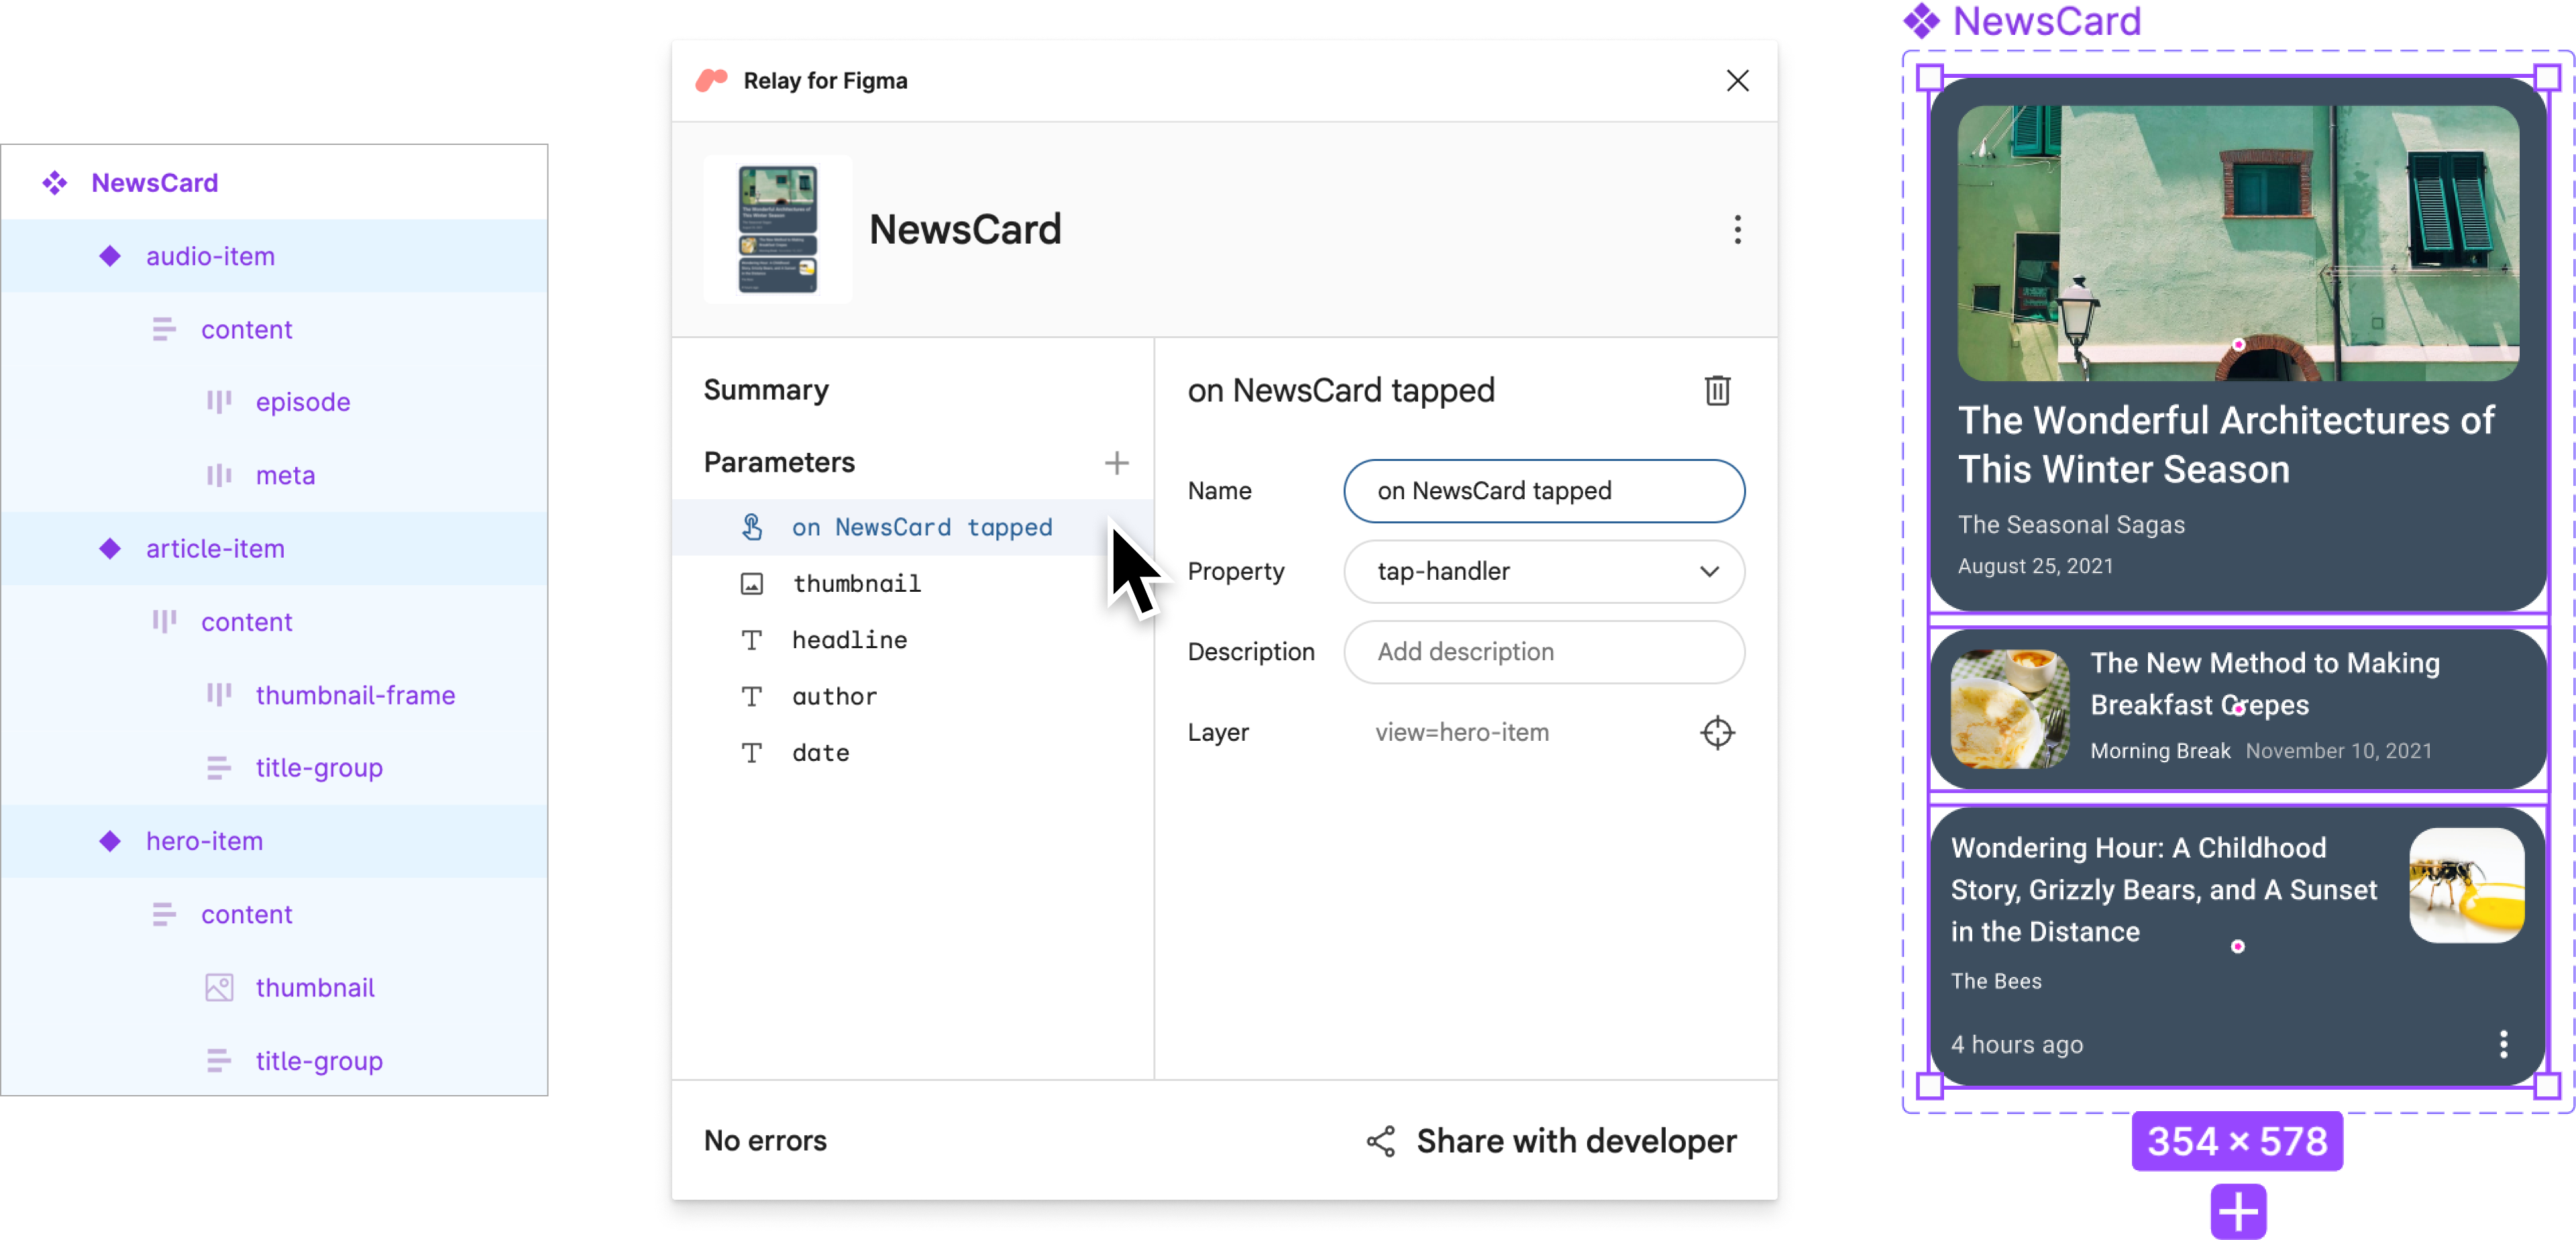2576x1240 pixels.
Task: Click the delete trash icon for on NewsCard tapped
Action: (1715, 391)
